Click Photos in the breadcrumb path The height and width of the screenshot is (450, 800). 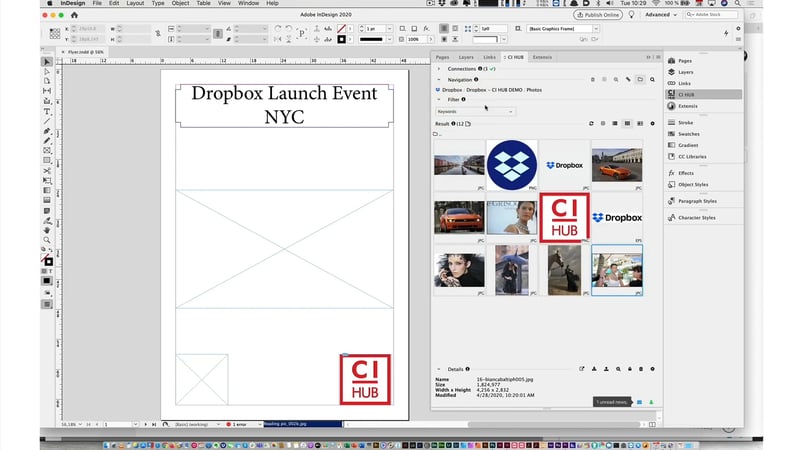click(534, 90)
